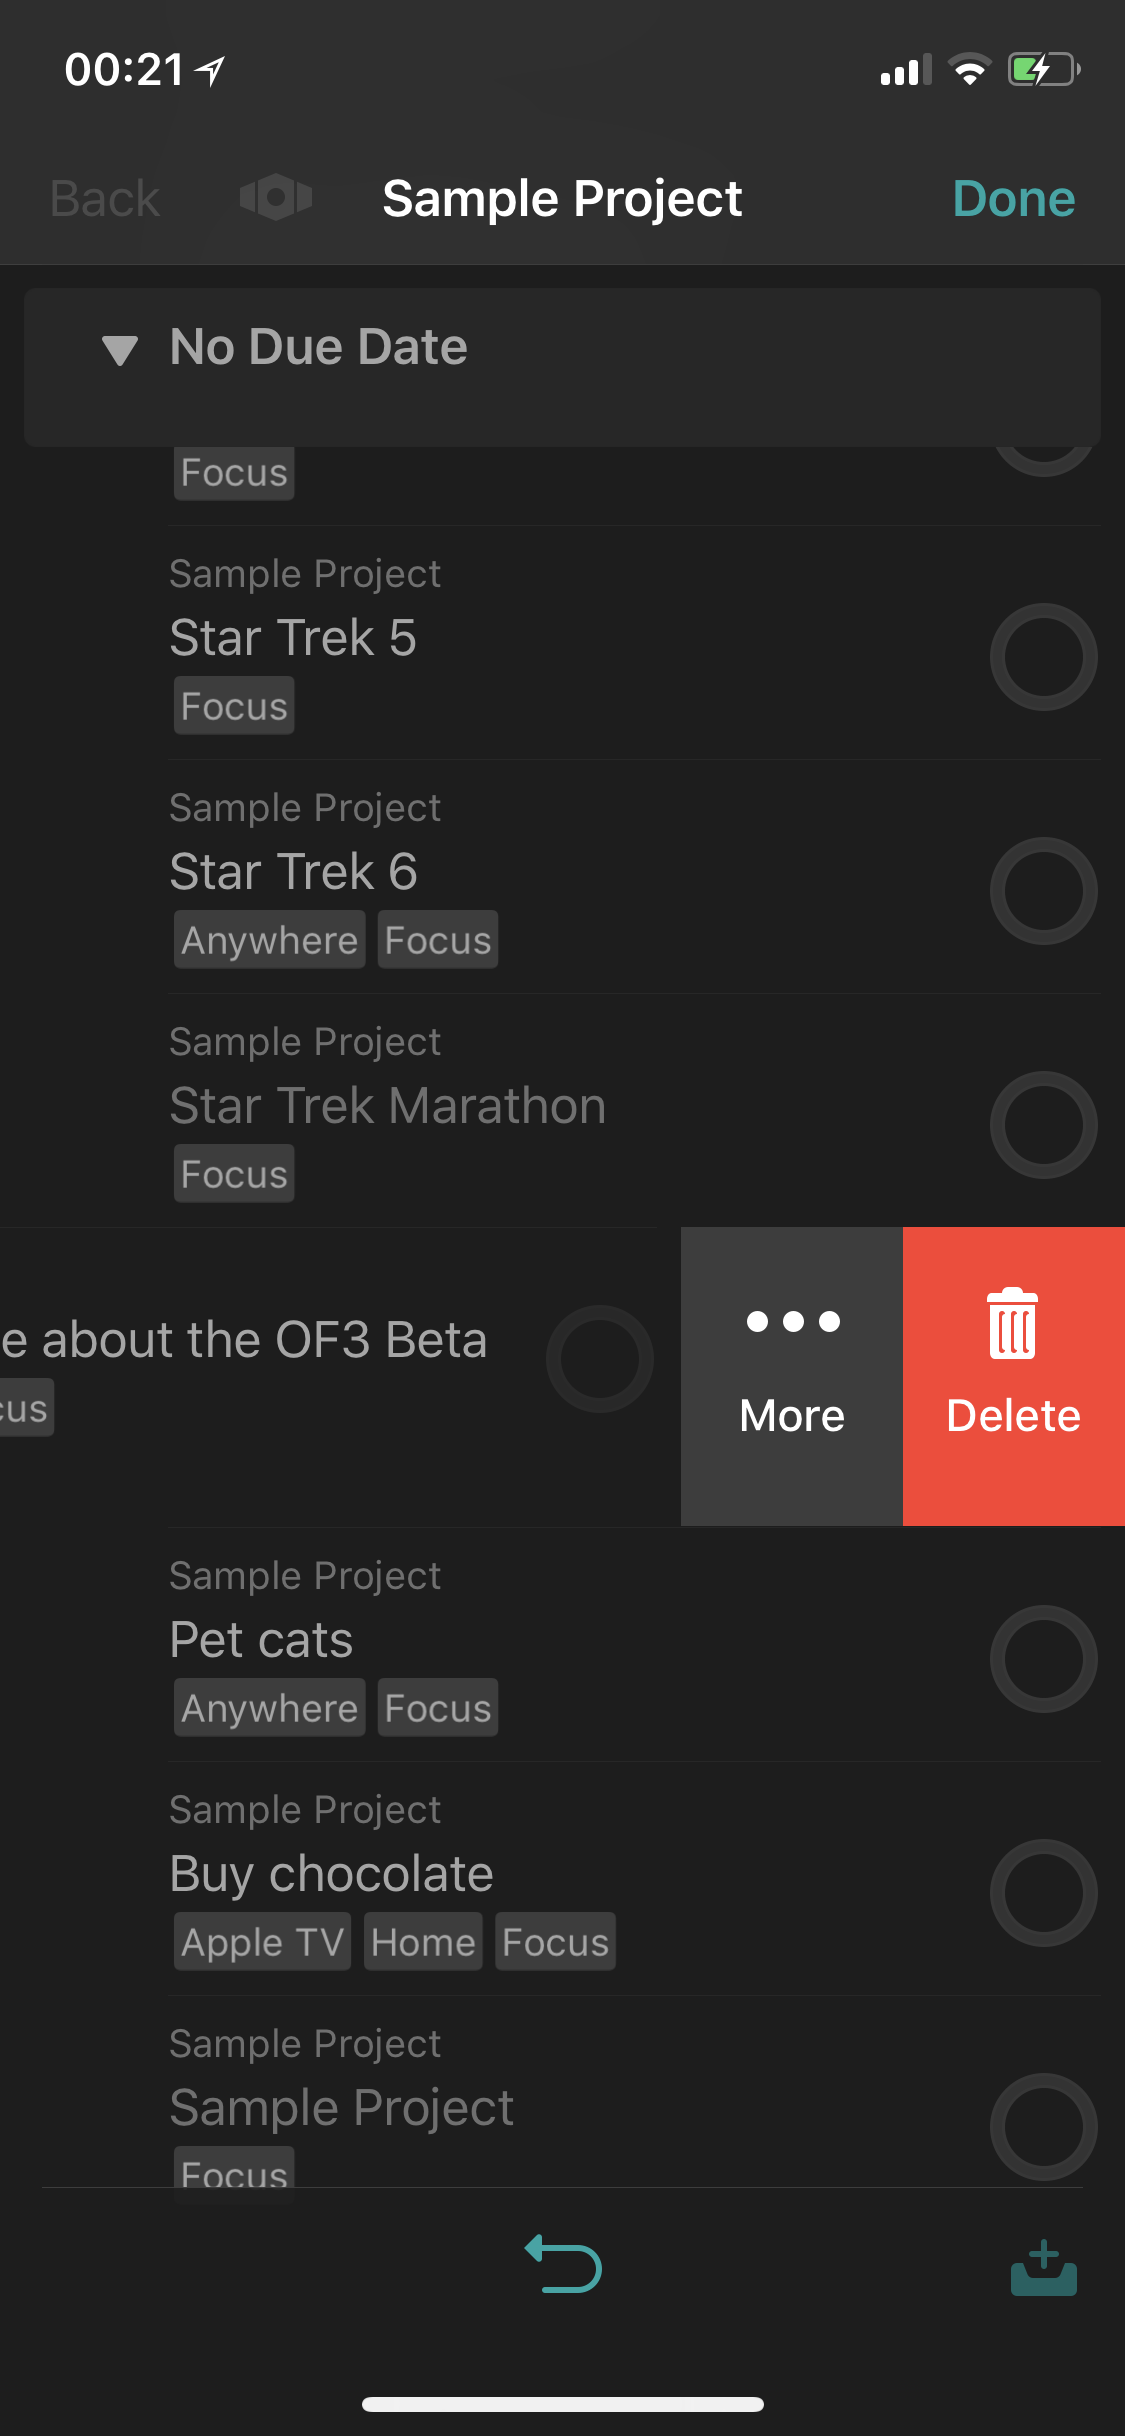Image resolution: width=1125 pixels, height=2436 pixels.
Task: Tap the location arrow beside the clock
Action: pos(210,70)
